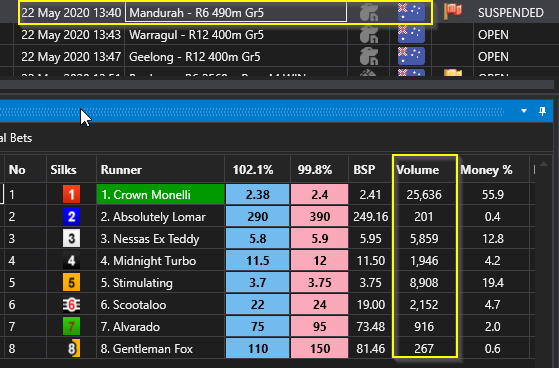Click the red number 1 silk icon

pos(71,194)
